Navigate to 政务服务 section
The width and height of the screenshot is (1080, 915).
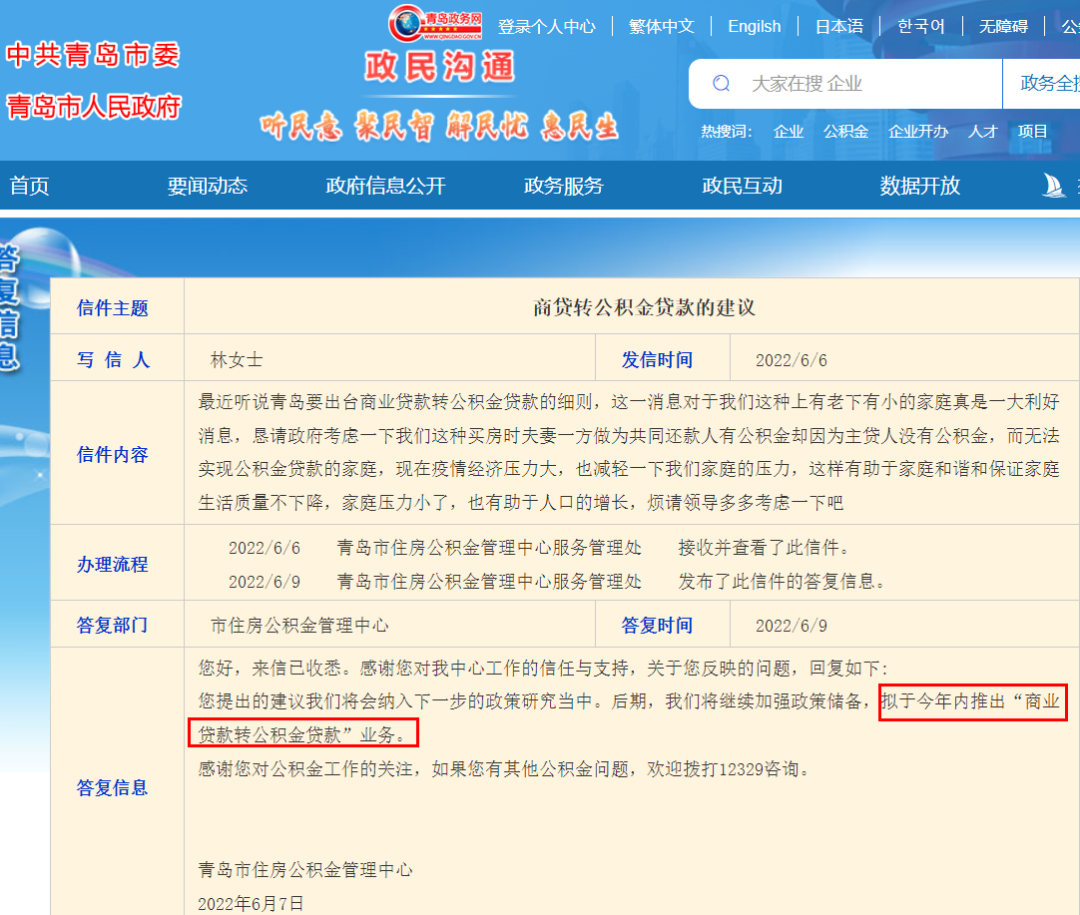click(x=563, y=185)
